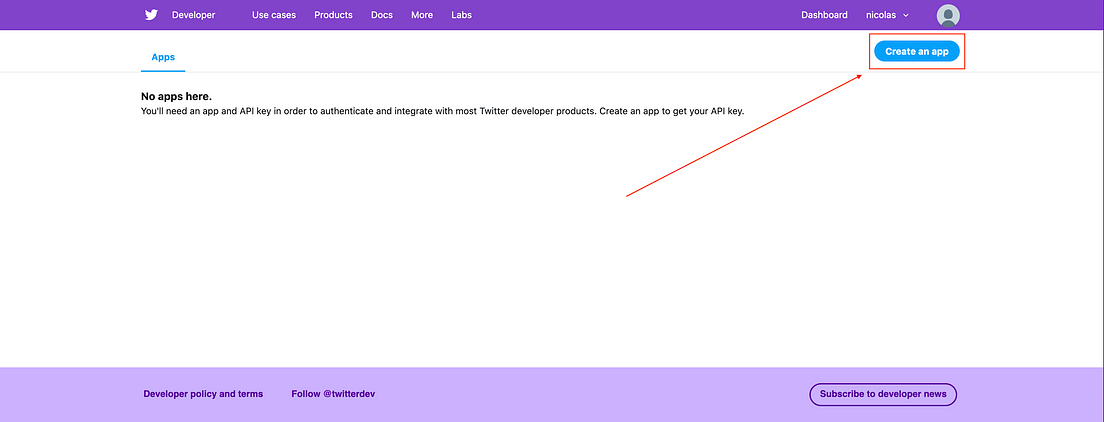This screenshot has width=1104, height=422.
Task: Open the More menu
Action: 422,15
